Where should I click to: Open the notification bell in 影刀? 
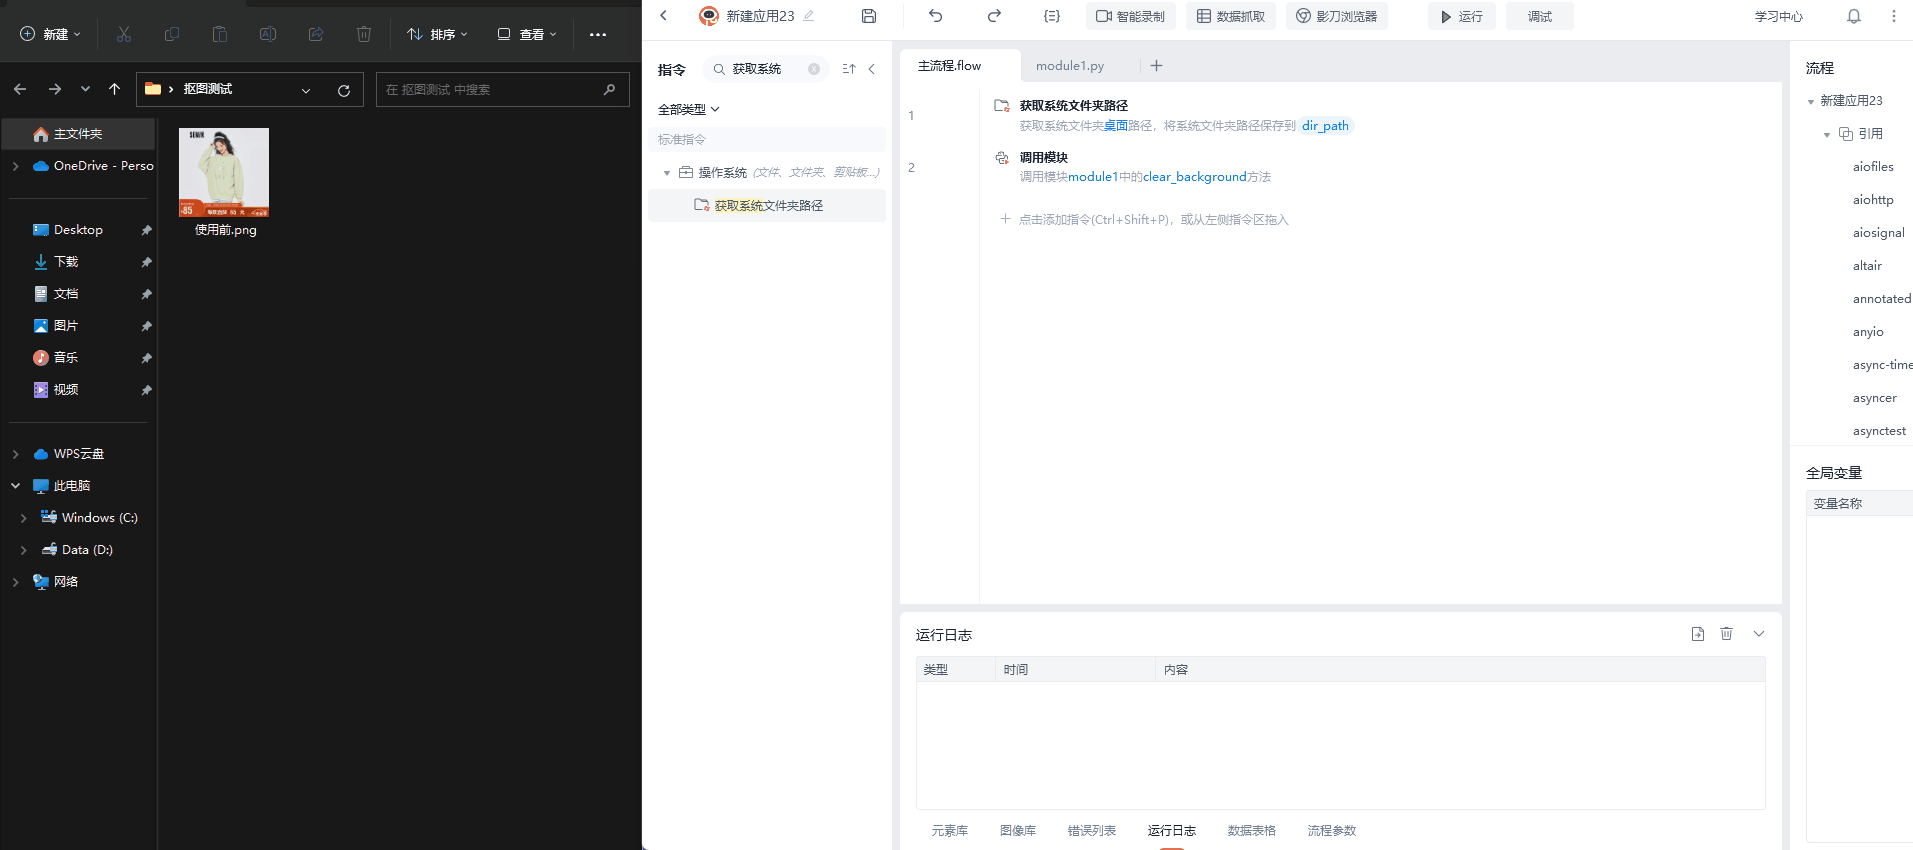[1854, 16]
